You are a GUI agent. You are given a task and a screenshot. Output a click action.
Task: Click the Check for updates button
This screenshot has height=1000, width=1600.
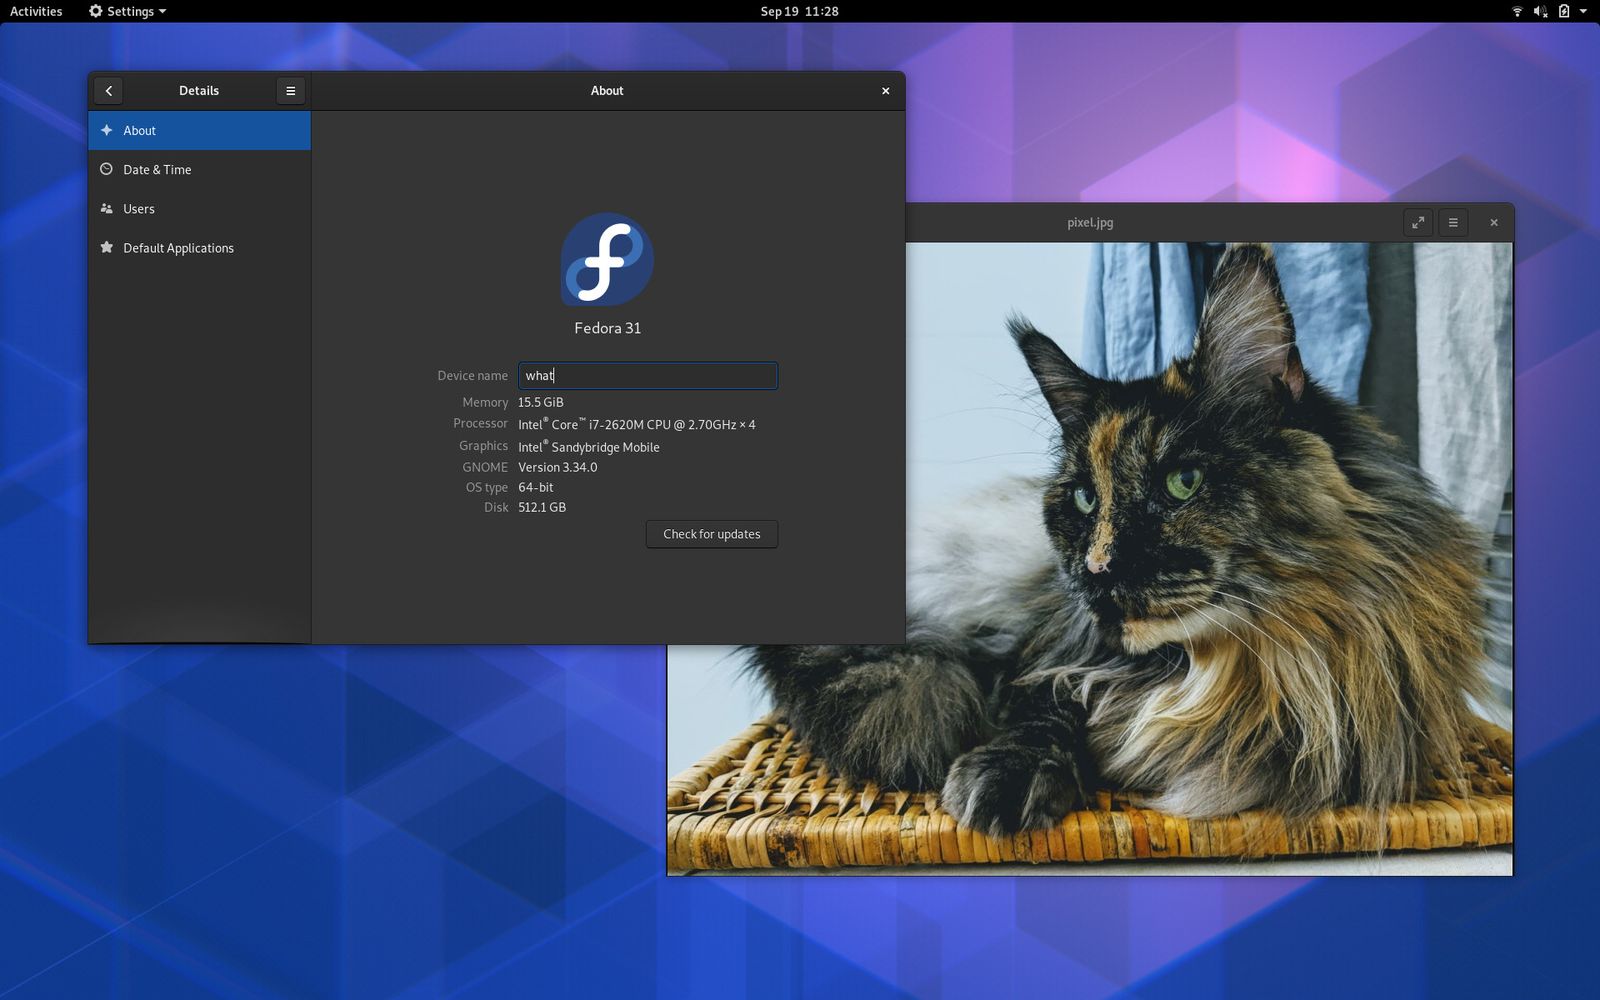tap(711, 533)
